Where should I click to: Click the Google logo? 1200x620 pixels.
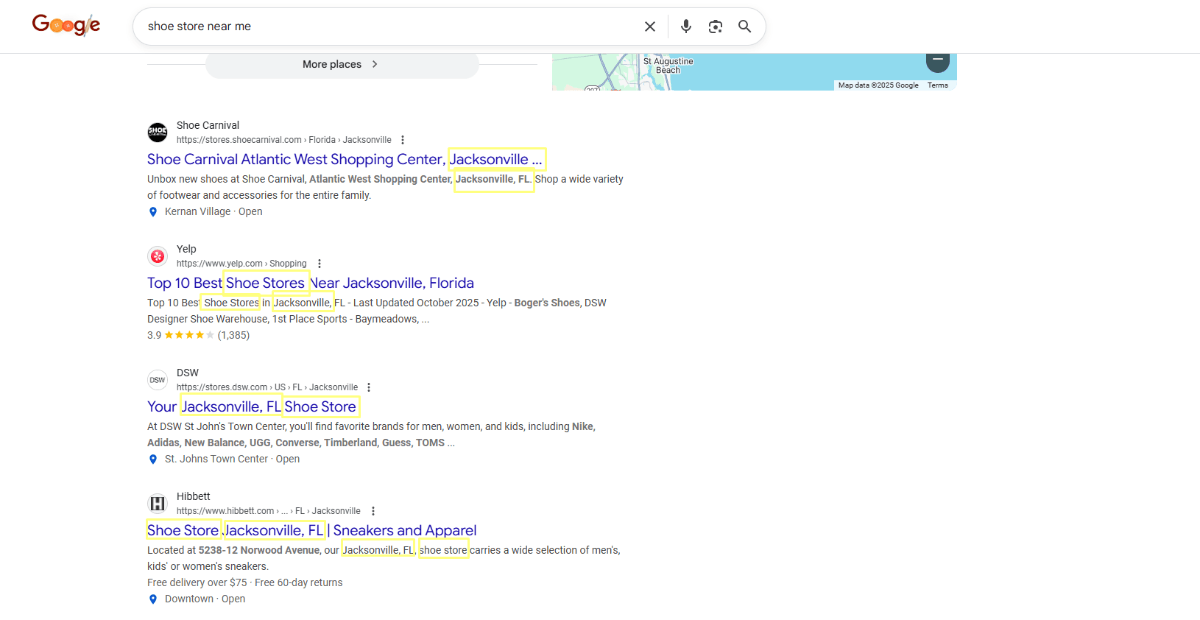66,25
